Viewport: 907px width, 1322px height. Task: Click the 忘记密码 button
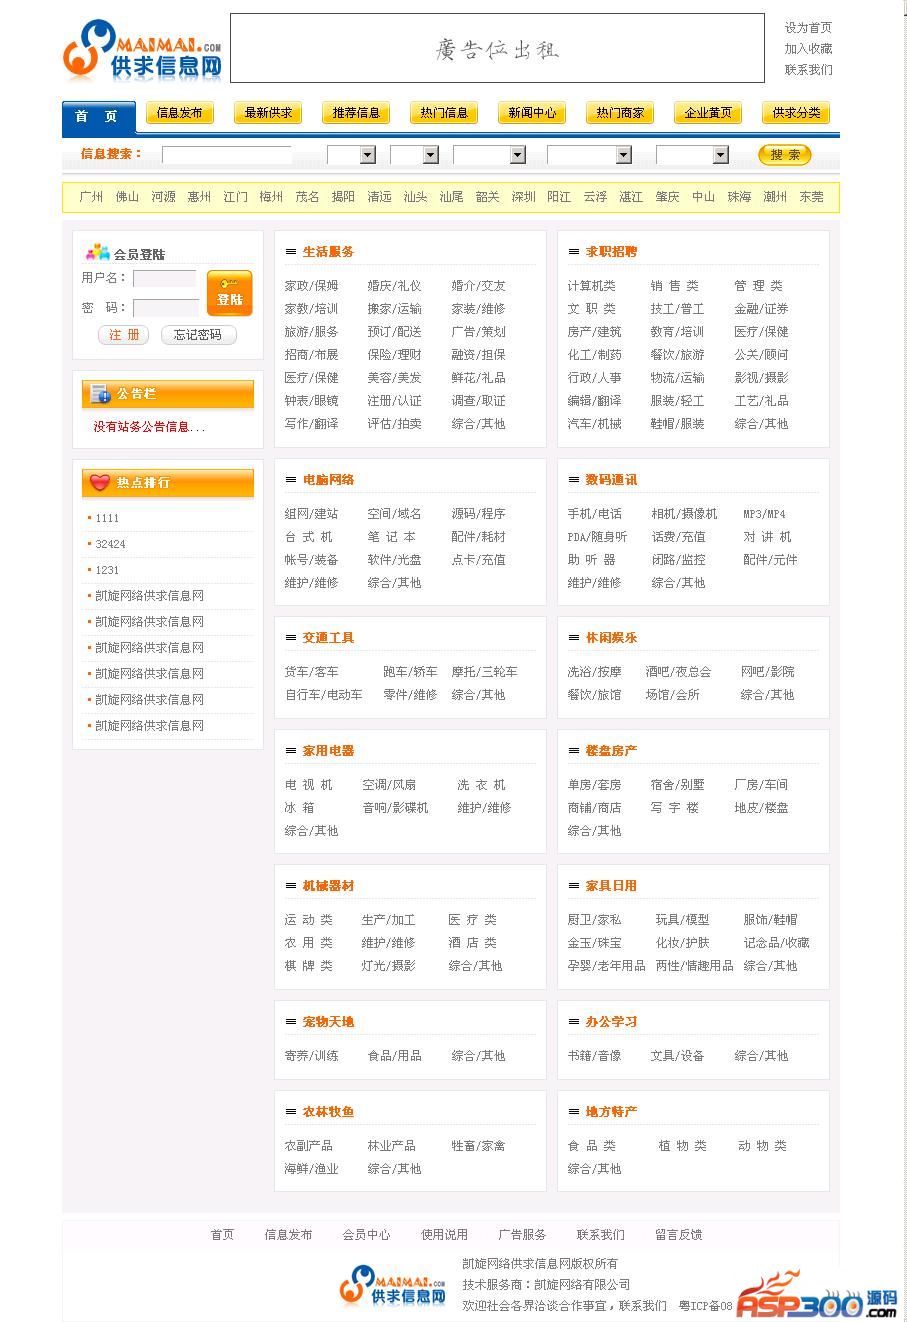pyautogui.click(x=198, y=335)
